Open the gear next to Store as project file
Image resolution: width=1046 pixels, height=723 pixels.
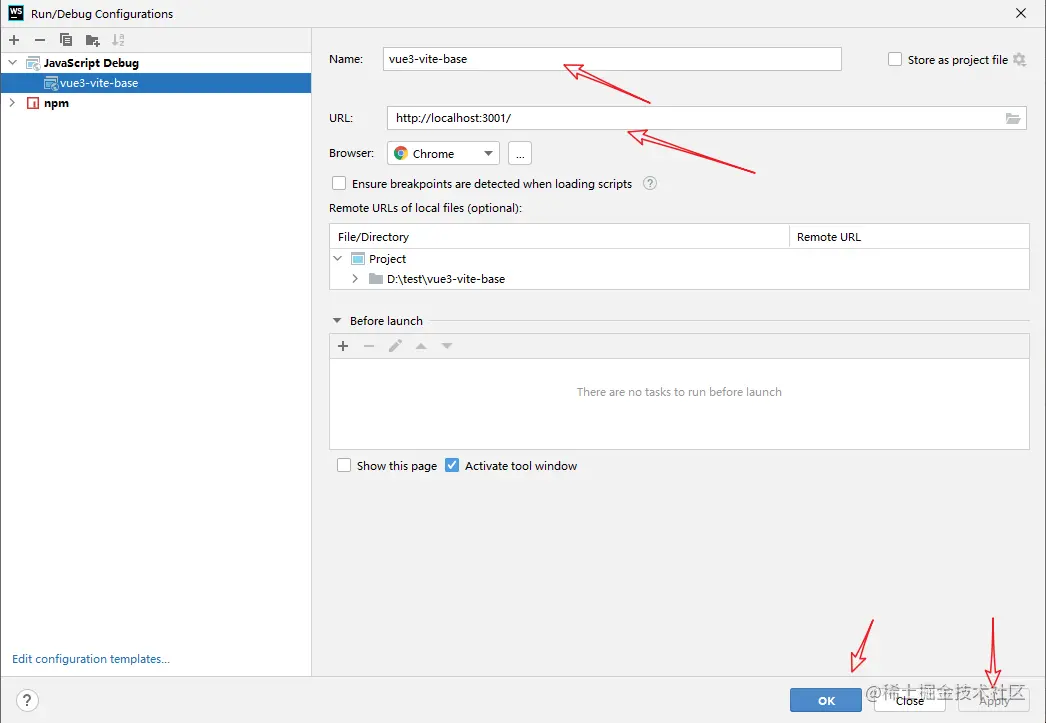pos(1019,59)
